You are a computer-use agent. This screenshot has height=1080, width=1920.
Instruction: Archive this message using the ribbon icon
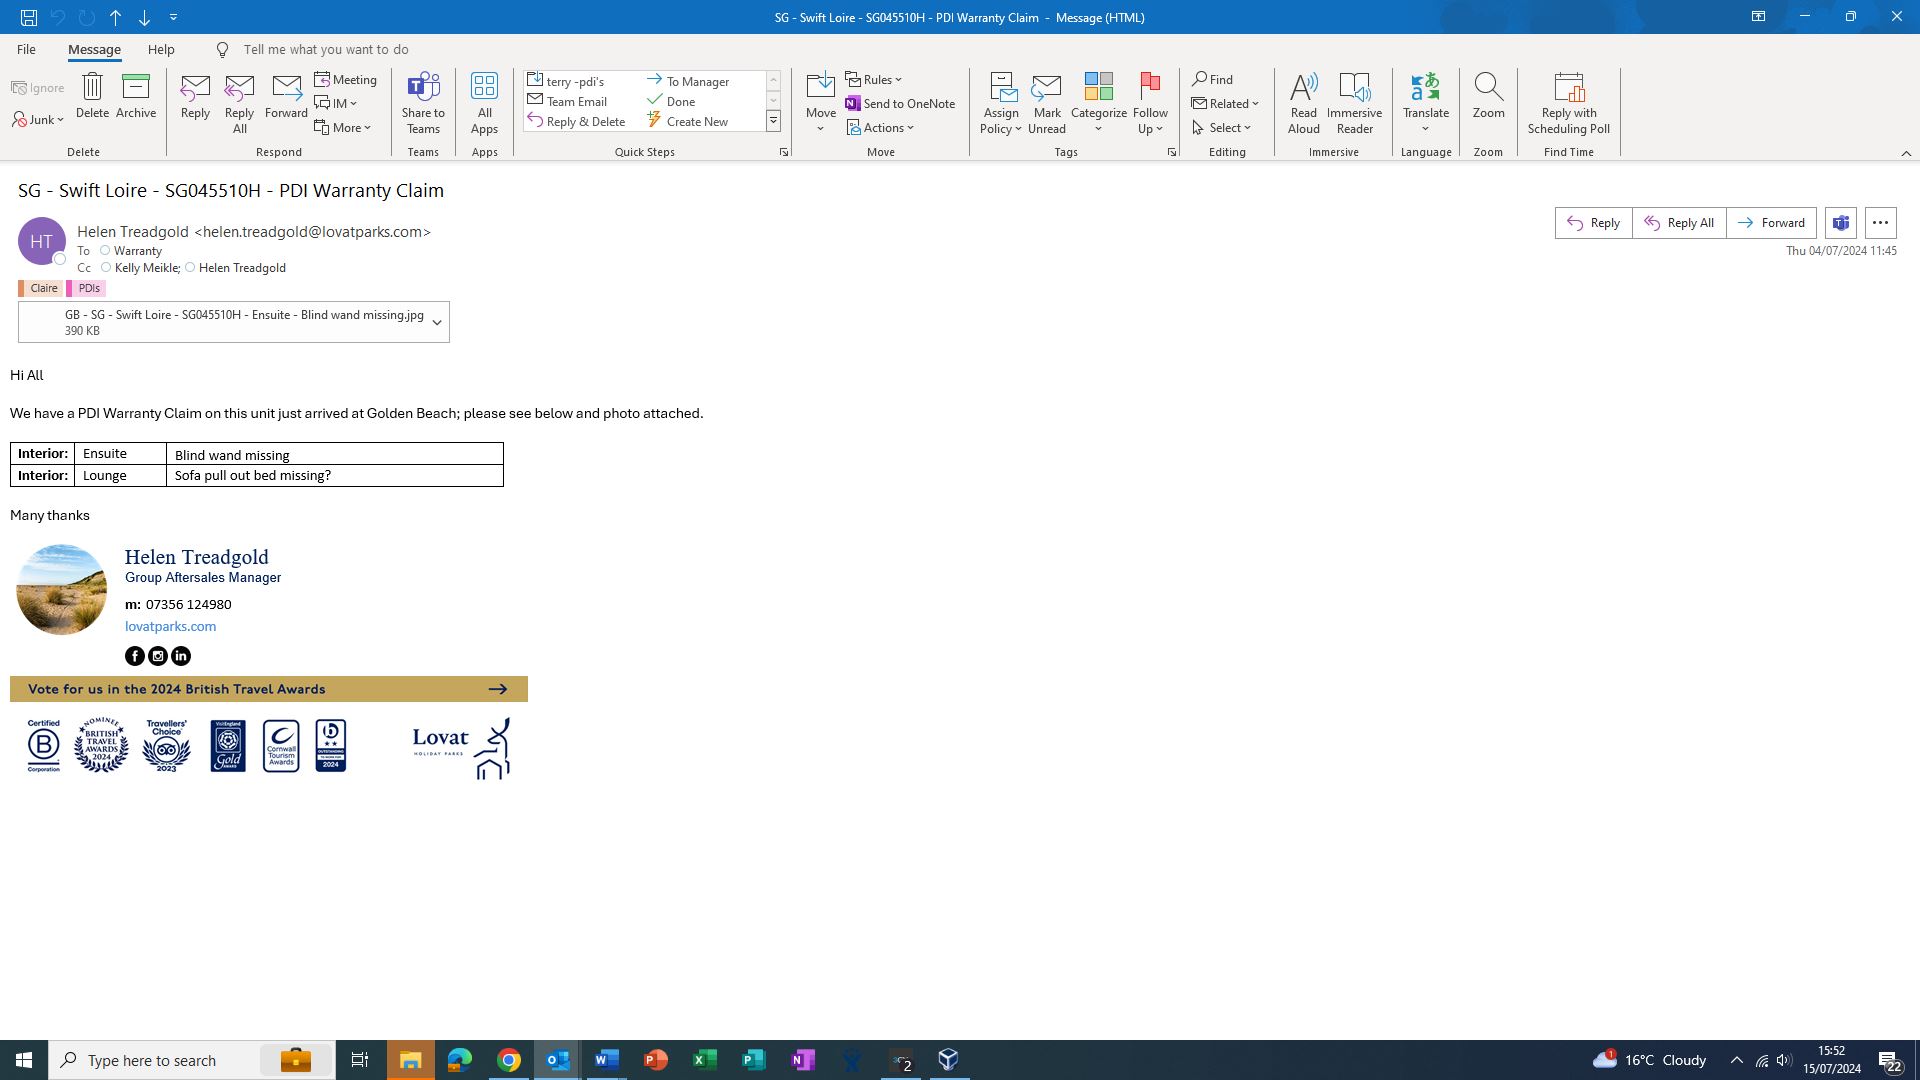[x=136, y=87]
